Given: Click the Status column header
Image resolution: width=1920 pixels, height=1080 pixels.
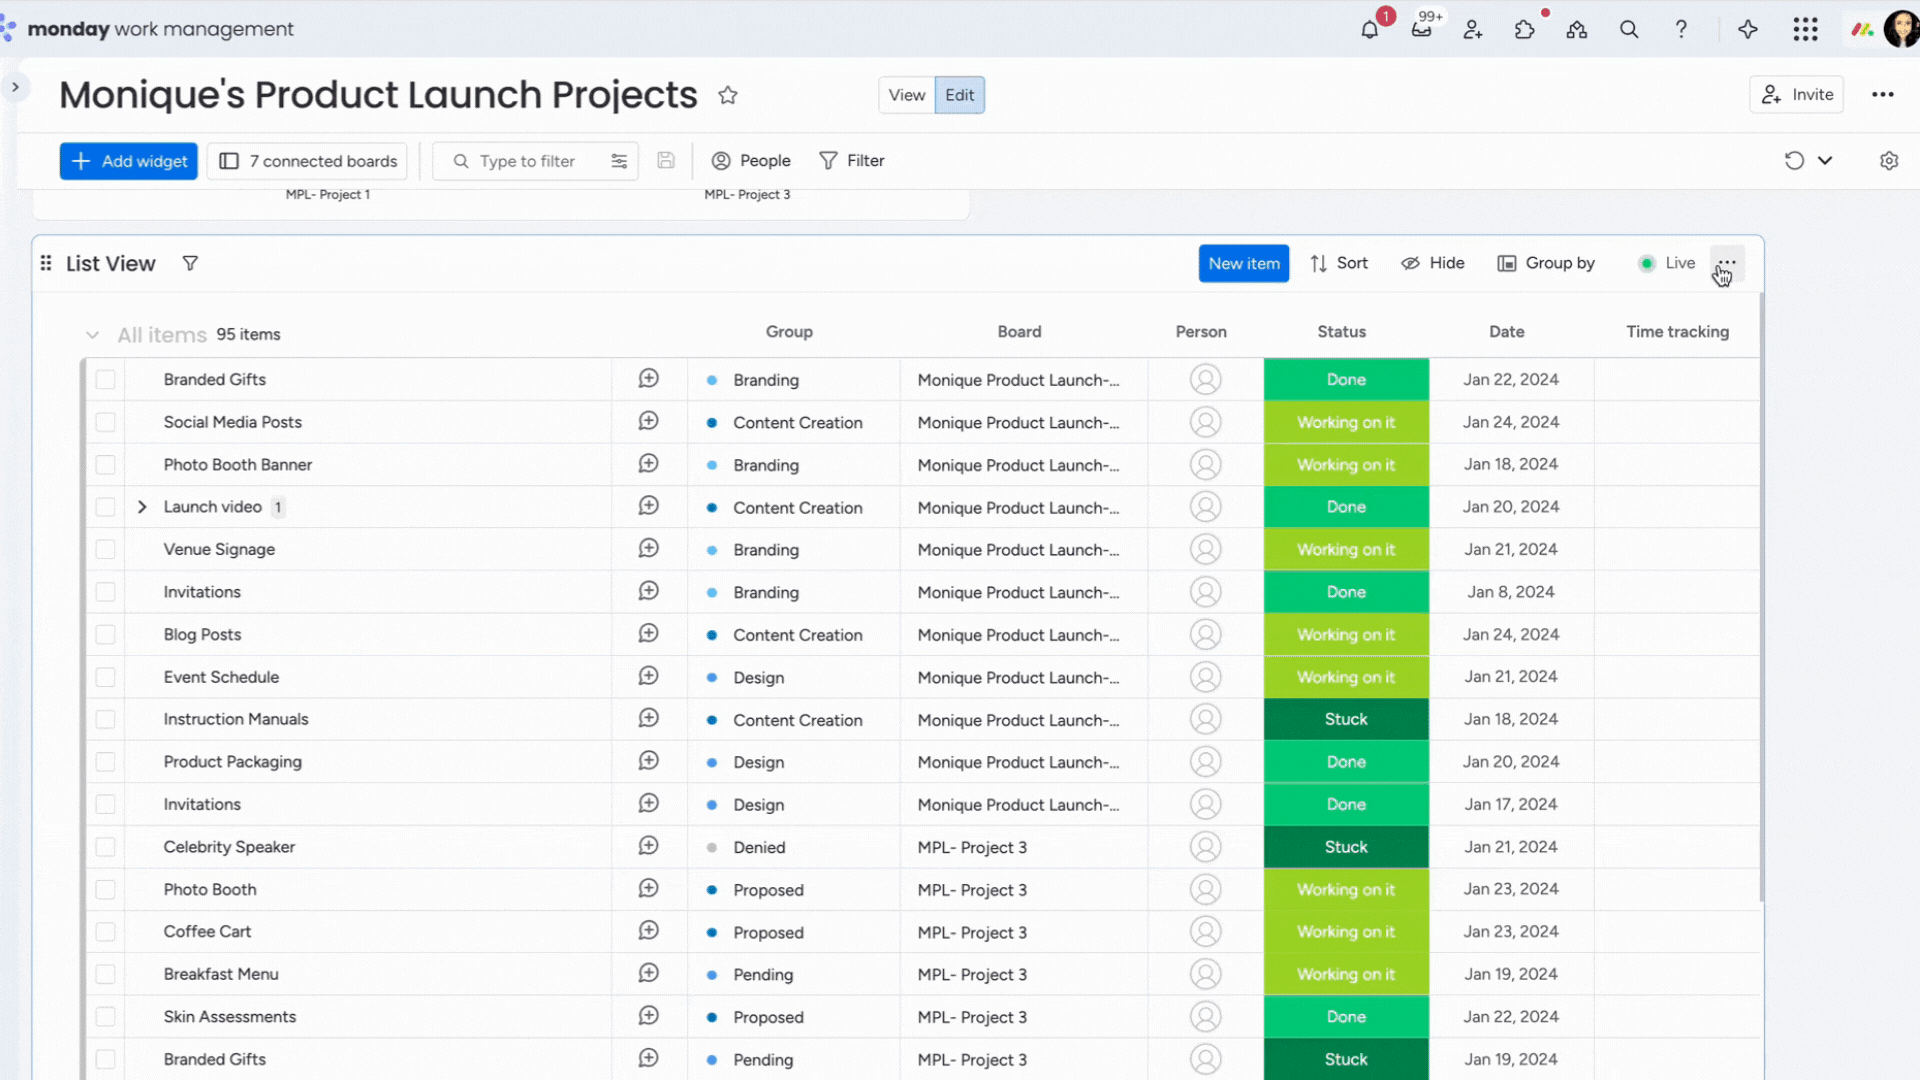Looking at the screenshot, I should tap(1341, 332).
